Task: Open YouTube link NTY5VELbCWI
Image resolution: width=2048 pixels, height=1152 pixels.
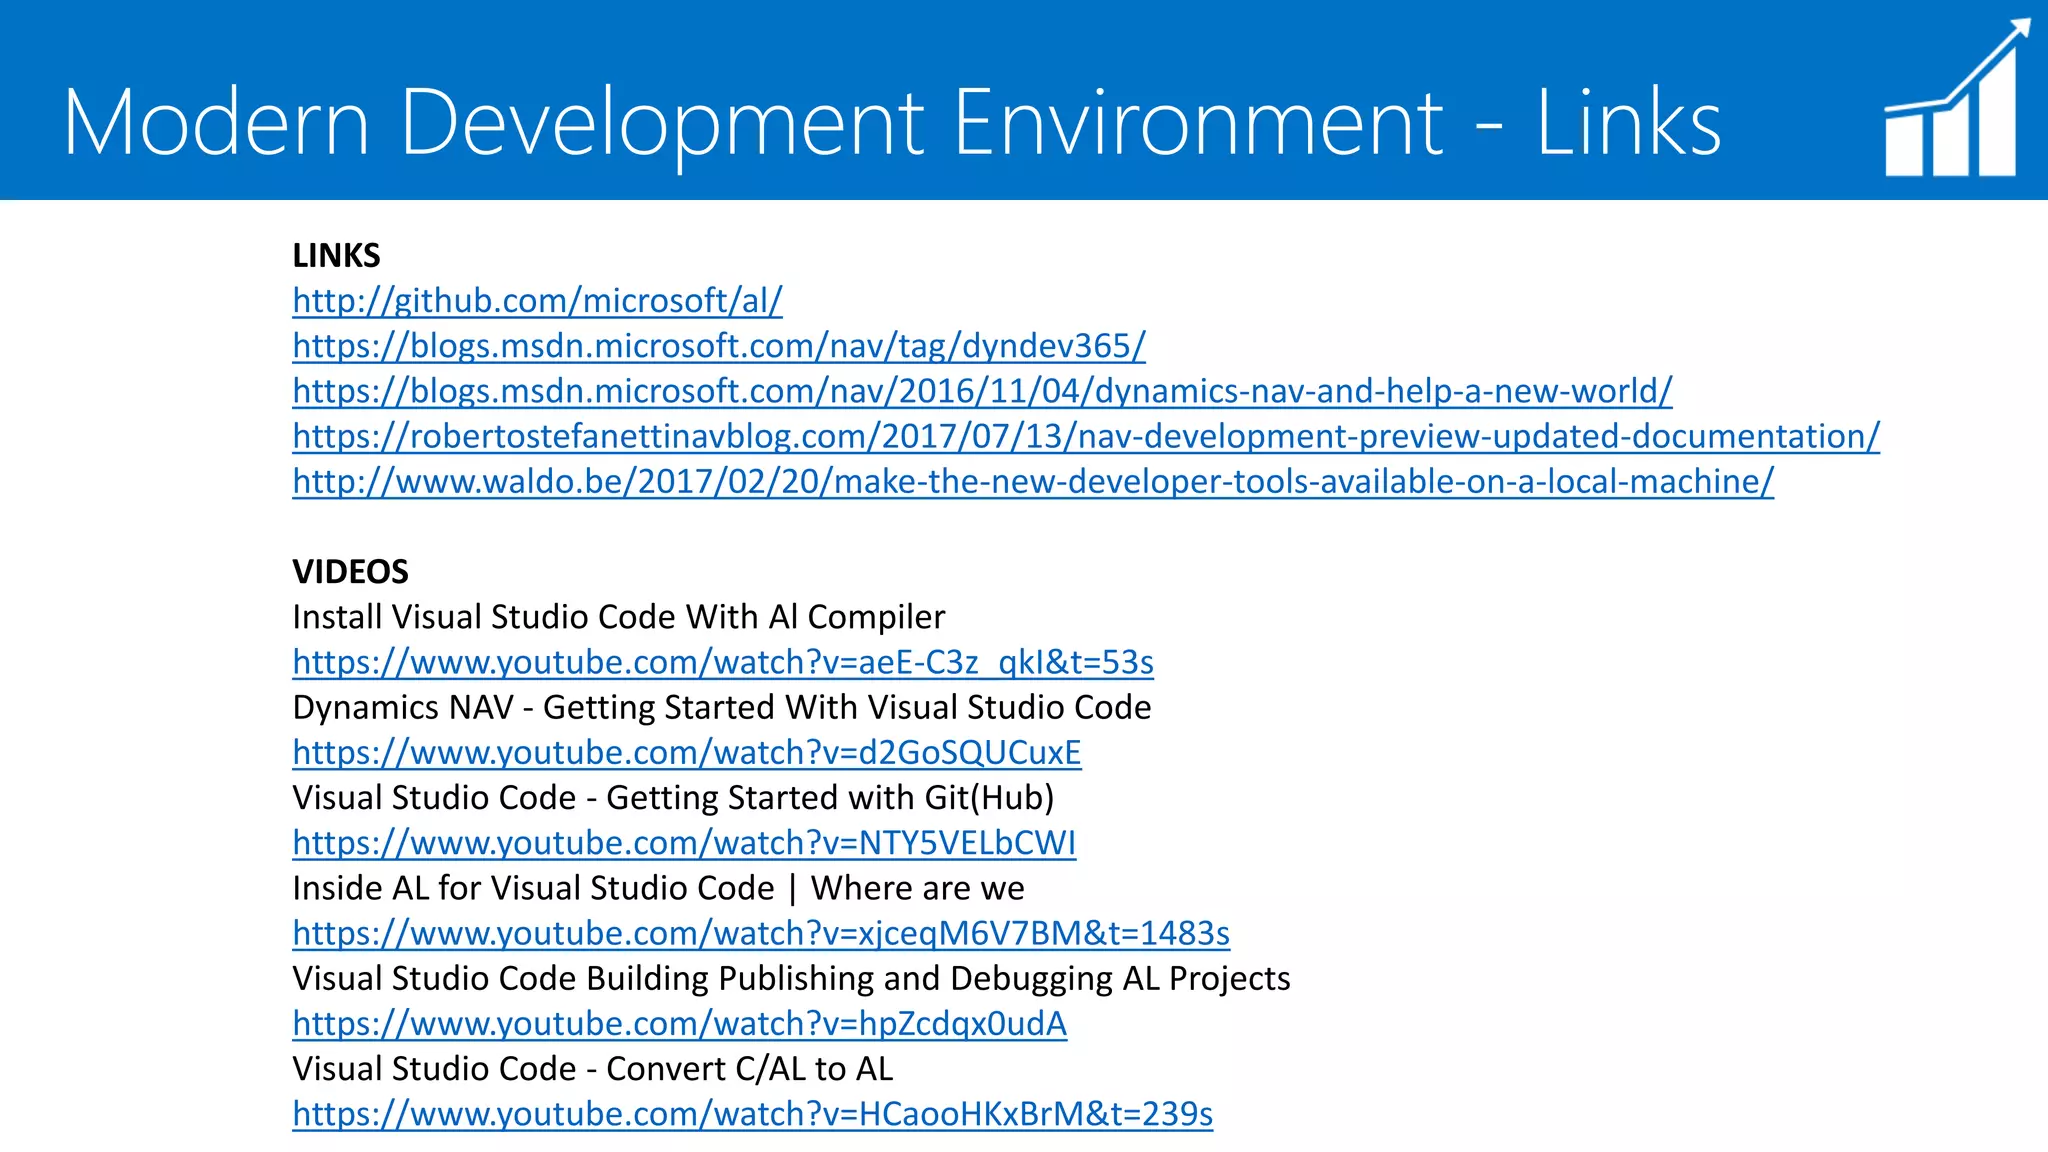Action: click(x=684, y=843)
